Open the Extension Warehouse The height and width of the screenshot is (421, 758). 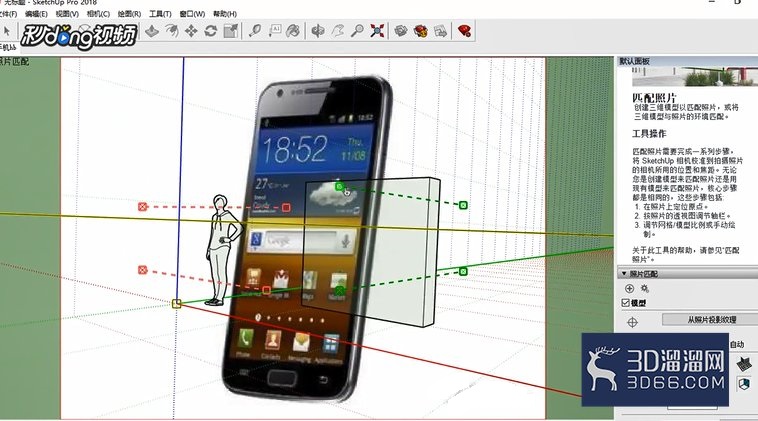click(x=421, y=31)
